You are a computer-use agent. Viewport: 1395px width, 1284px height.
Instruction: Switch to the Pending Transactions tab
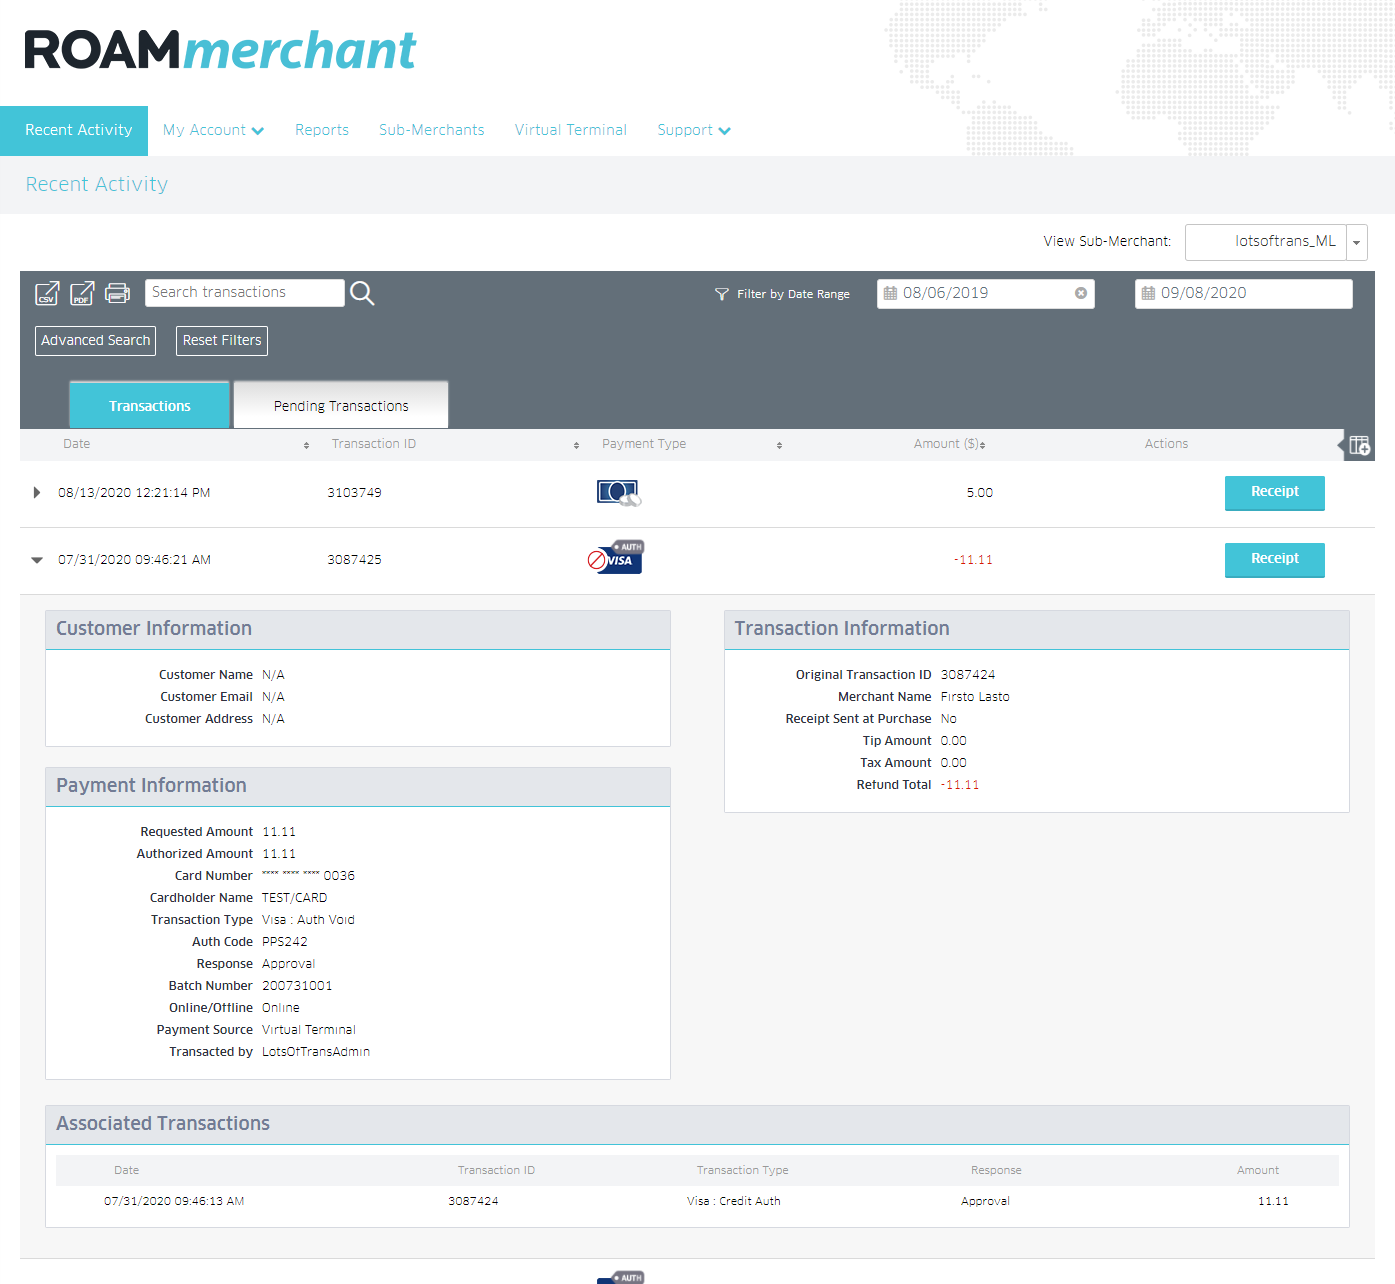(x=341, y=405)
